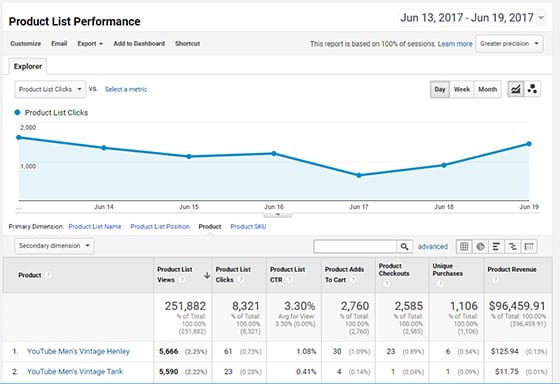Select the comparison view icon

click(x=512, y=246)
